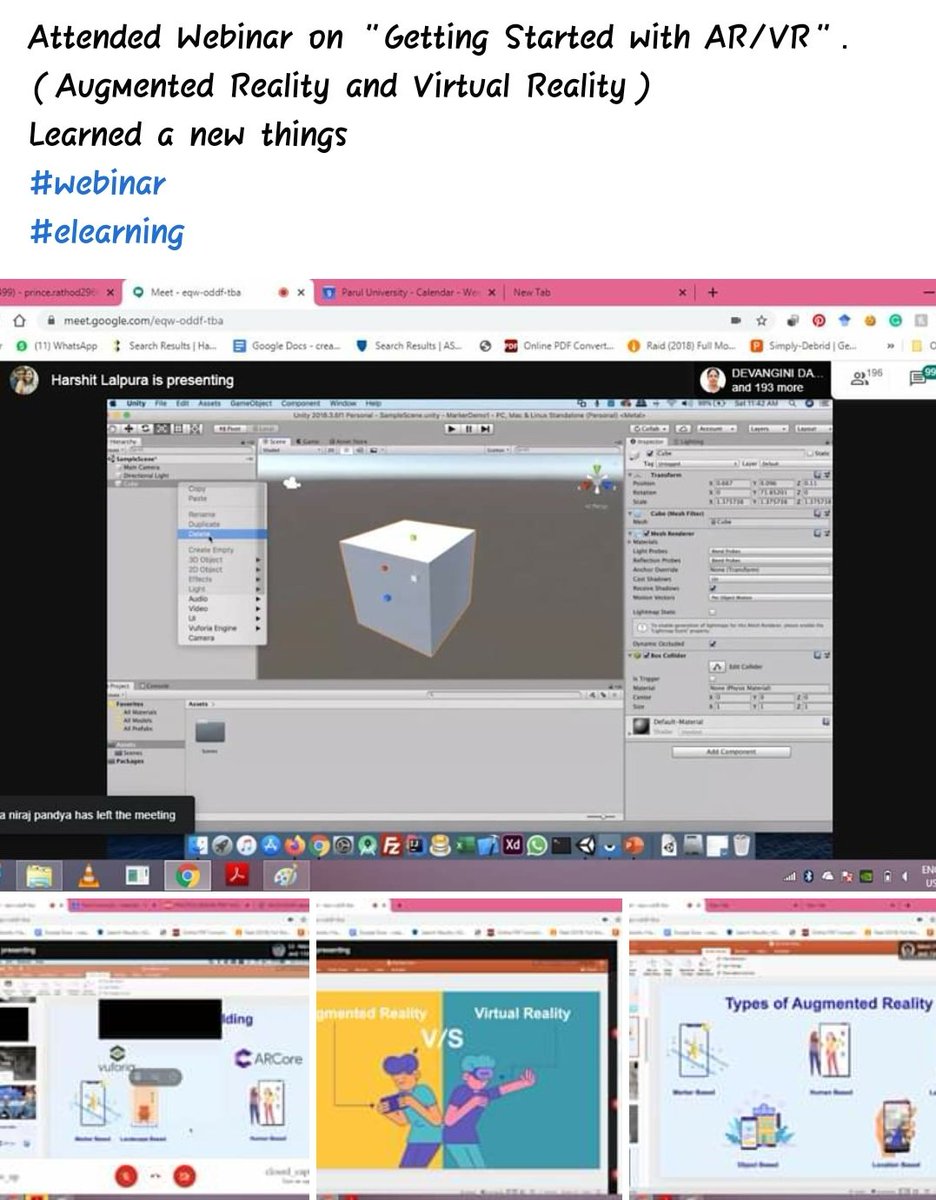The width and height of the screenshot is (936, 1200).
Task: Open the Online PDF Converter bookmark
Action: pos(557,346)
